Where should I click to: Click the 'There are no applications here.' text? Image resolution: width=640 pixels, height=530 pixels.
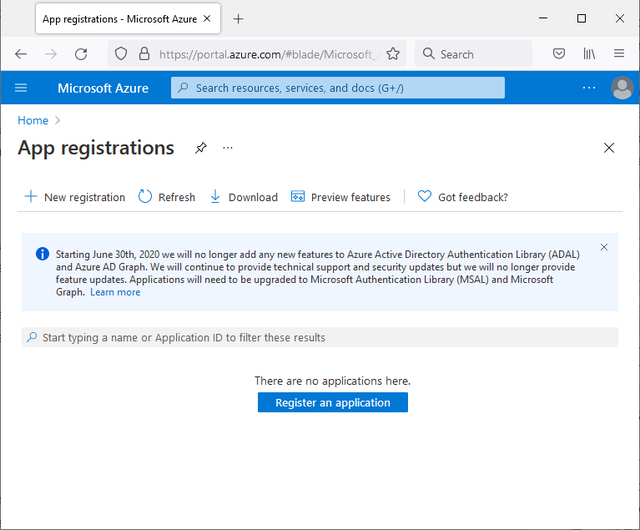[333, 381]
